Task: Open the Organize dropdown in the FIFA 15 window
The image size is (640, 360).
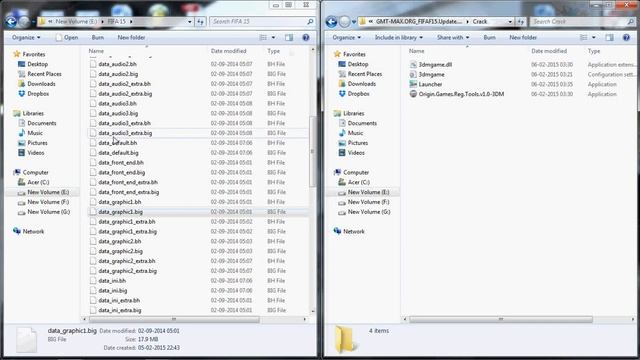Action: [26, 38]
